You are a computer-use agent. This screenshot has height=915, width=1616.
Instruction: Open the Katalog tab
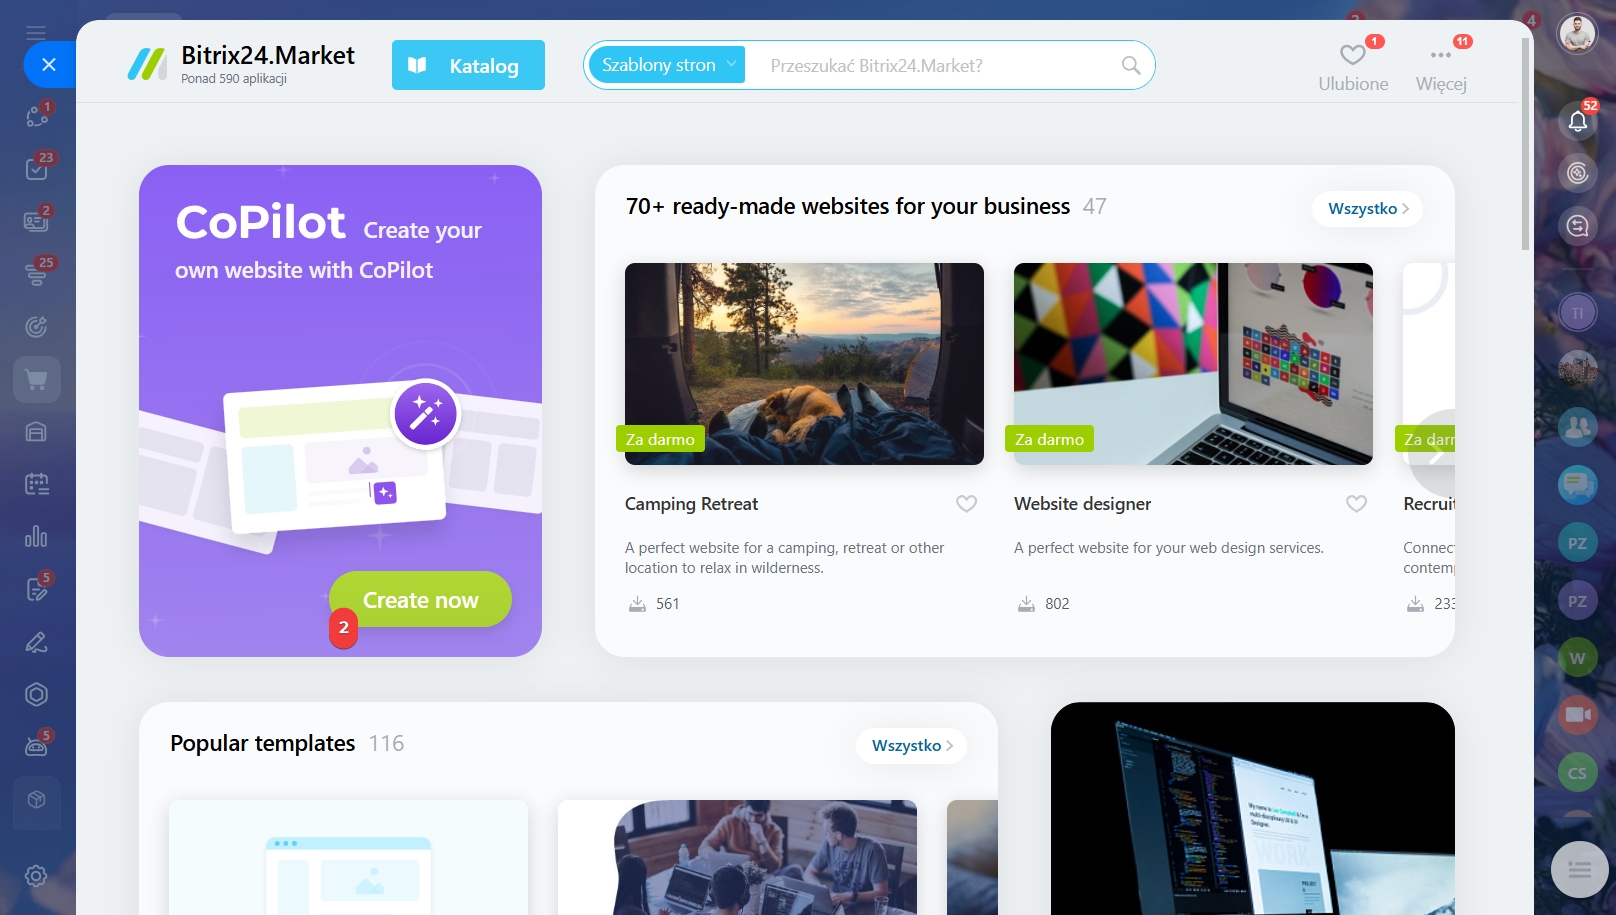(x=468, y=65)
